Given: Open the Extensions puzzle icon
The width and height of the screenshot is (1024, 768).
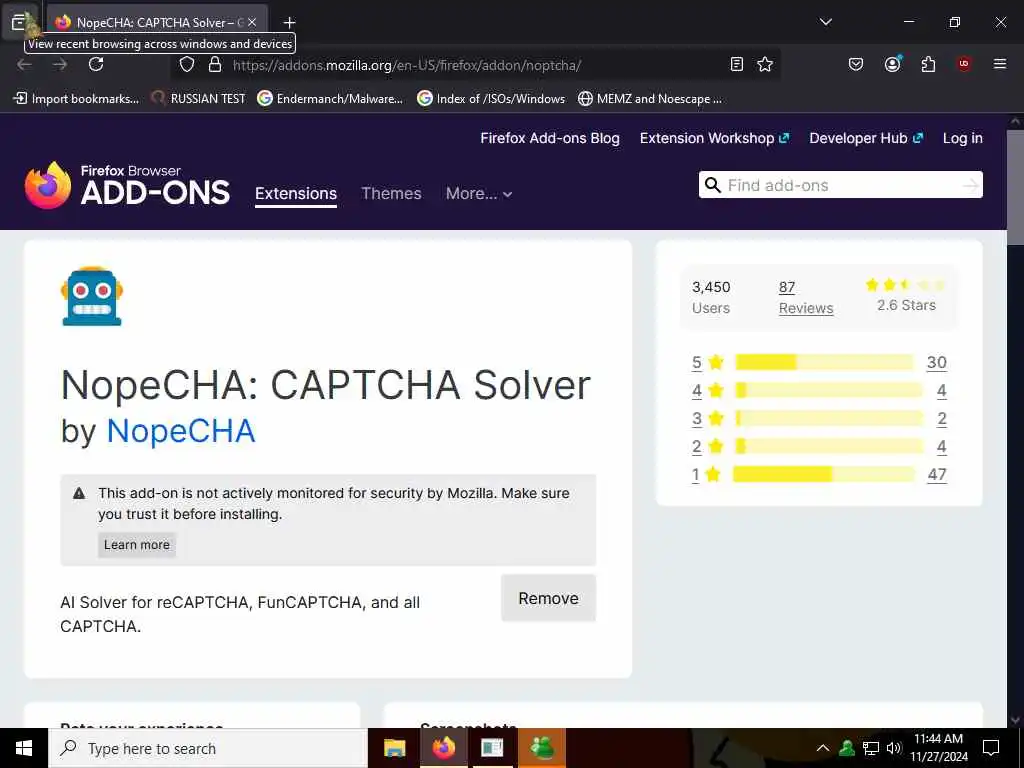Looking at the screenshot, I should (928, 64).
